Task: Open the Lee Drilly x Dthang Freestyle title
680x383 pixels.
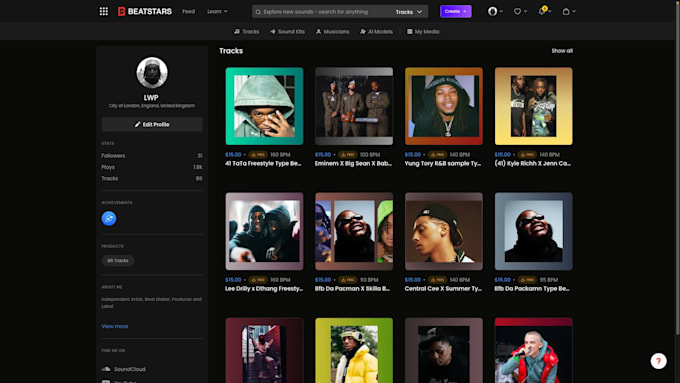Action: click(264, 288)
